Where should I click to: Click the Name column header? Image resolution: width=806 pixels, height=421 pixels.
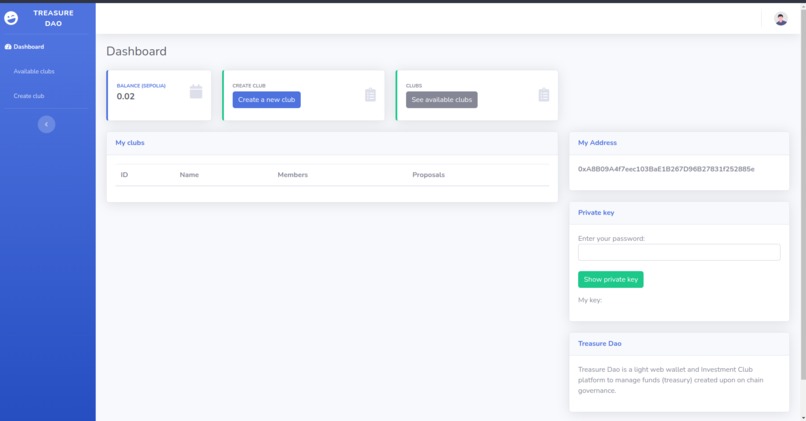(189, 175)
